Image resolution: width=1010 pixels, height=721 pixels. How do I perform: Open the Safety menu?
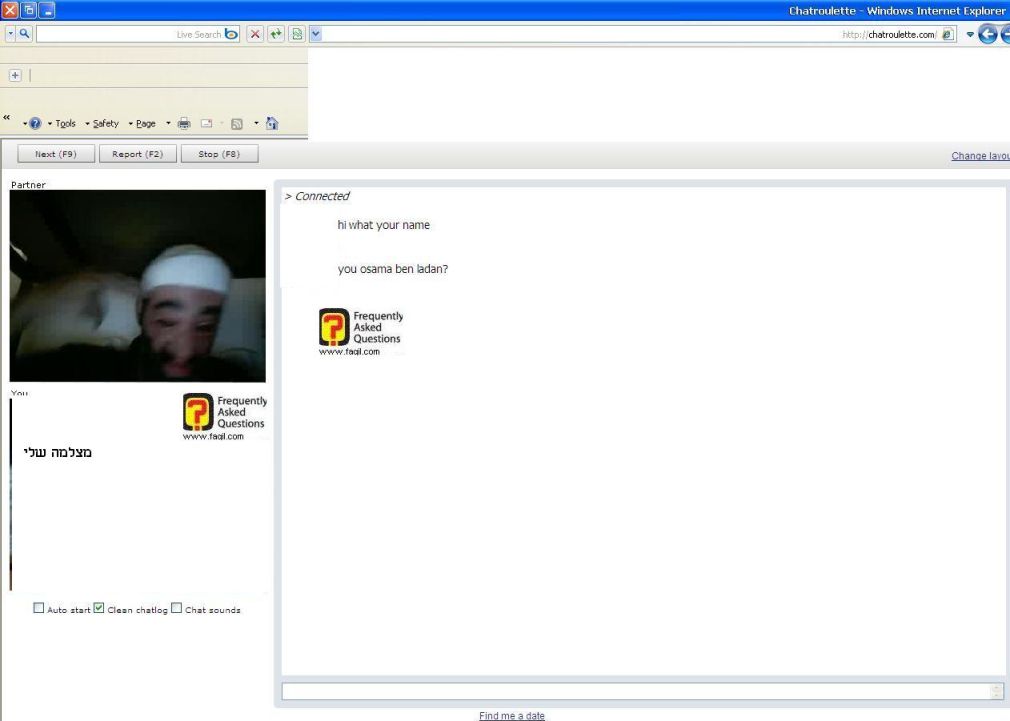[105, 124]
